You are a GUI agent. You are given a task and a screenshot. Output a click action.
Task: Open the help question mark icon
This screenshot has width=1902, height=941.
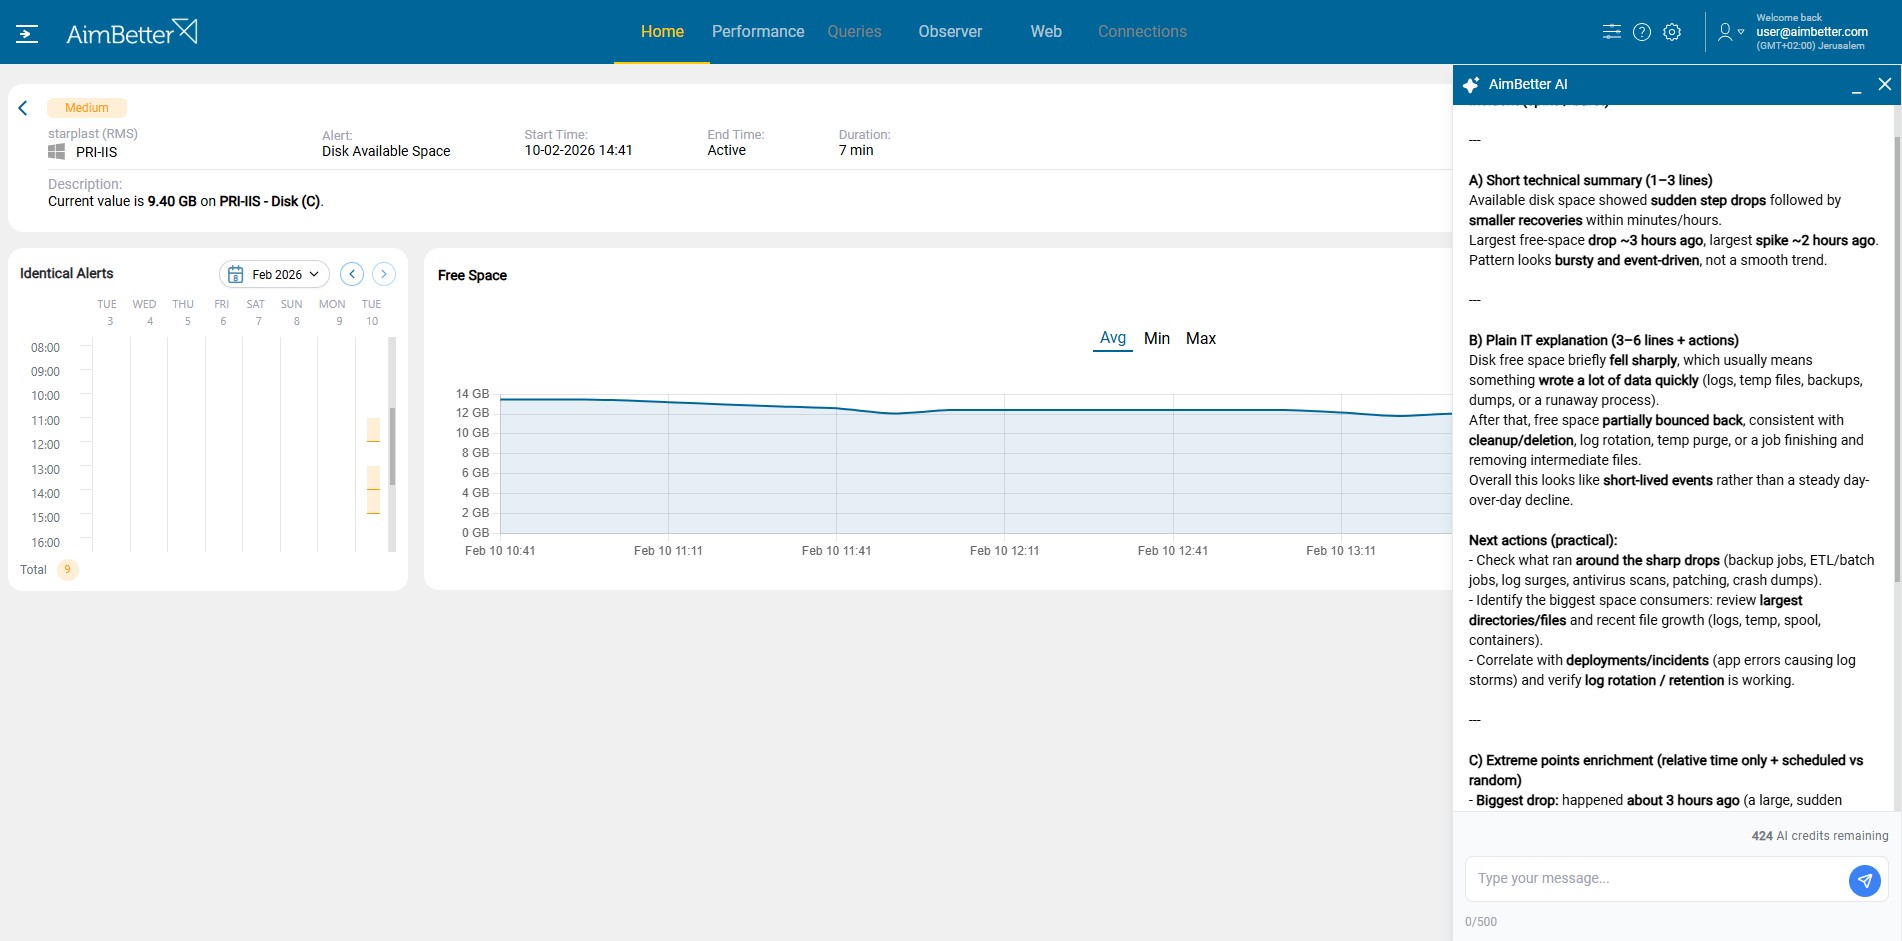(x=1641, y=32)
